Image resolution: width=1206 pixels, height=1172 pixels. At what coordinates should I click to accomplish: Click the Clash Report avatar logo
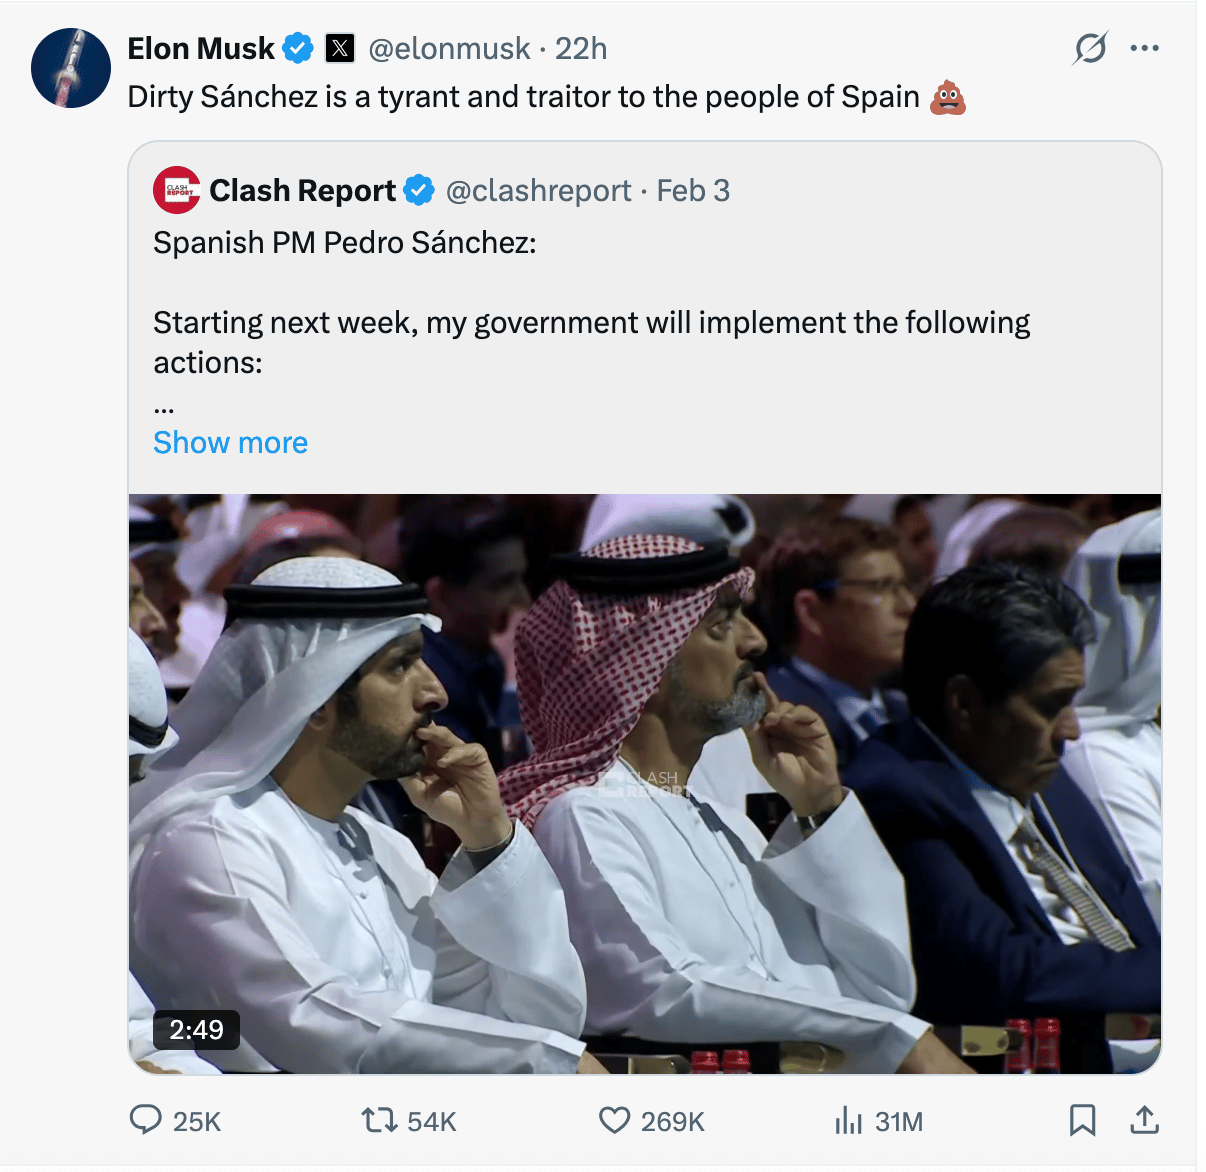(x=177, y=190)
